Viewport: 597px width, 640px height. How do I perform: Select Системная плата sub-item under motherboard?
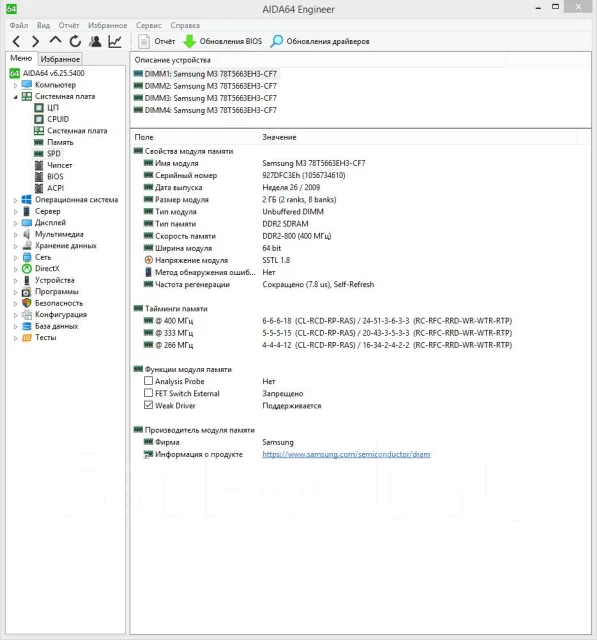[x=77, y=131]
